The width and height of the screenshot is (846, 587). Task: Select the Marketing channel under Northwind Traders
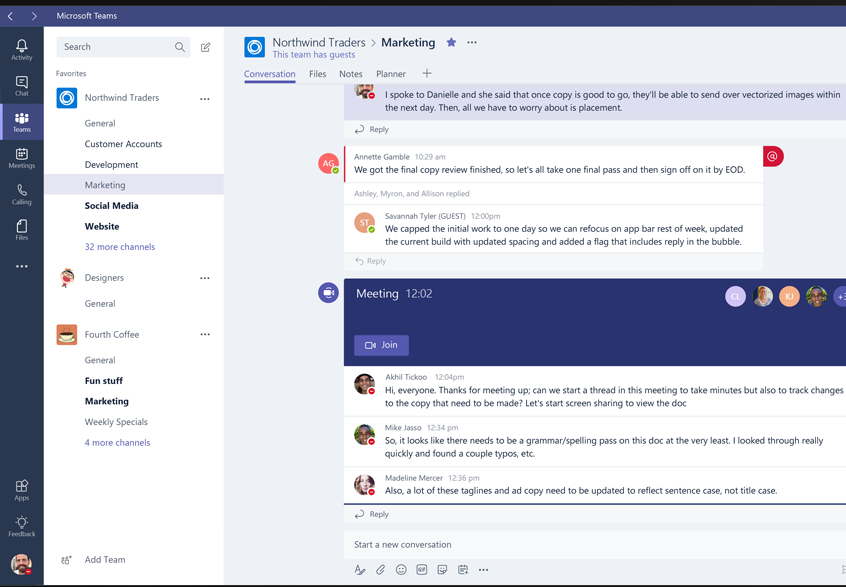point(134,185)
